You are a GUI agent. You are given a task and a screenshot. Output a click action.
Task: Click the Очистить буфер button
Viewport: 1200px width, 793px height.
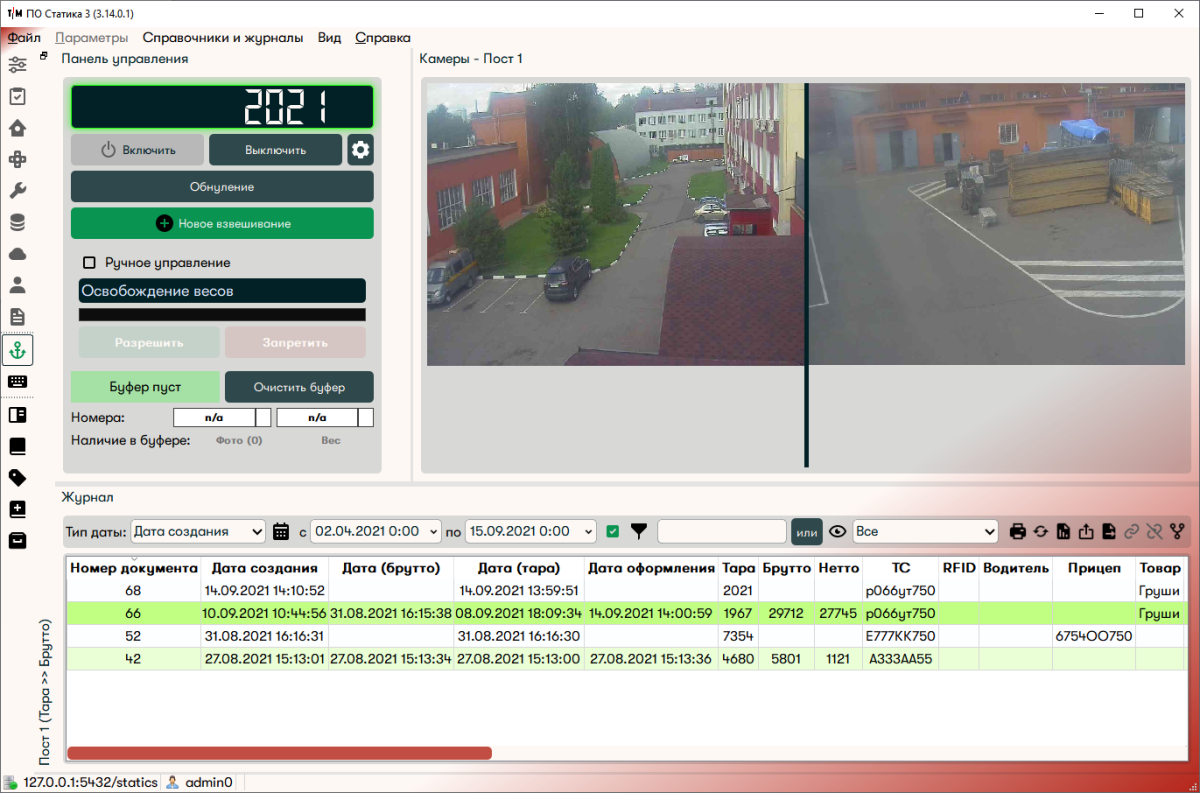(x=299, y=387)
